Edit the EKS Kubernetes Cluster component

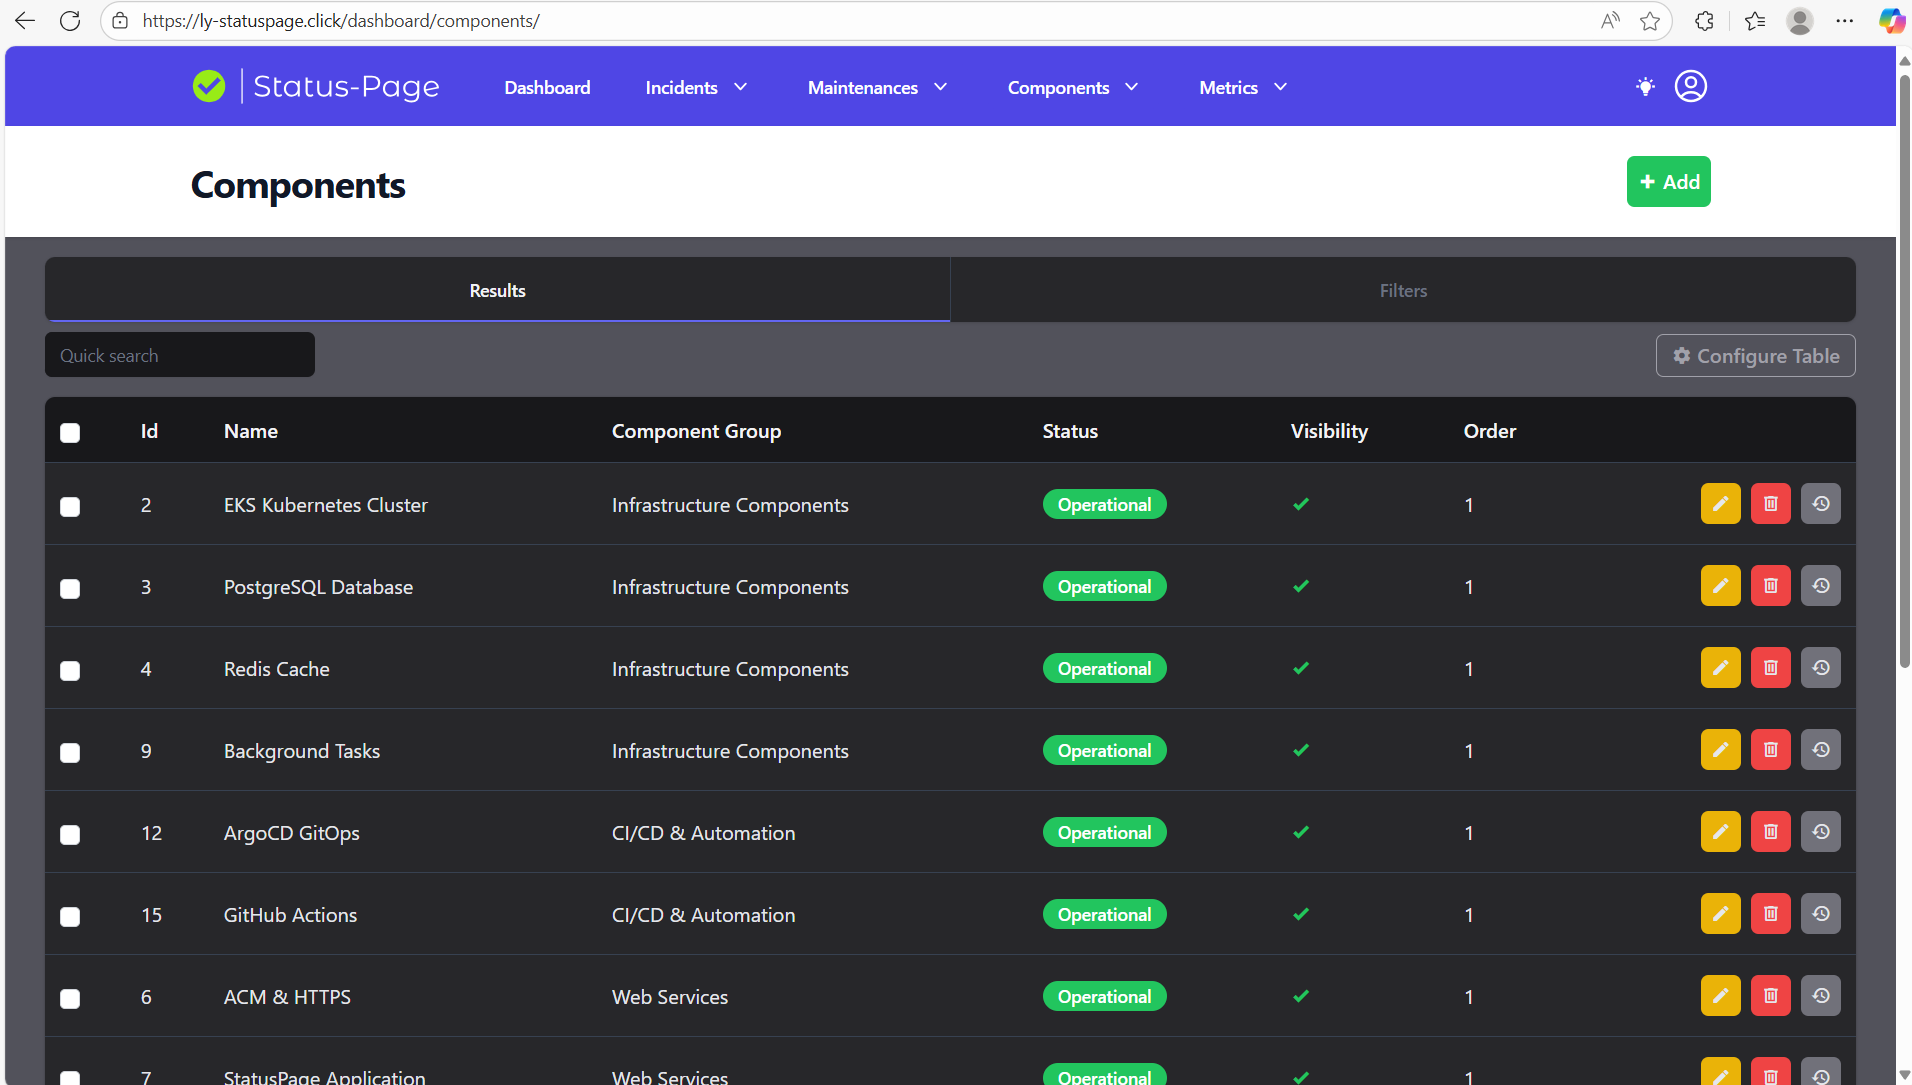point(1721,503)
